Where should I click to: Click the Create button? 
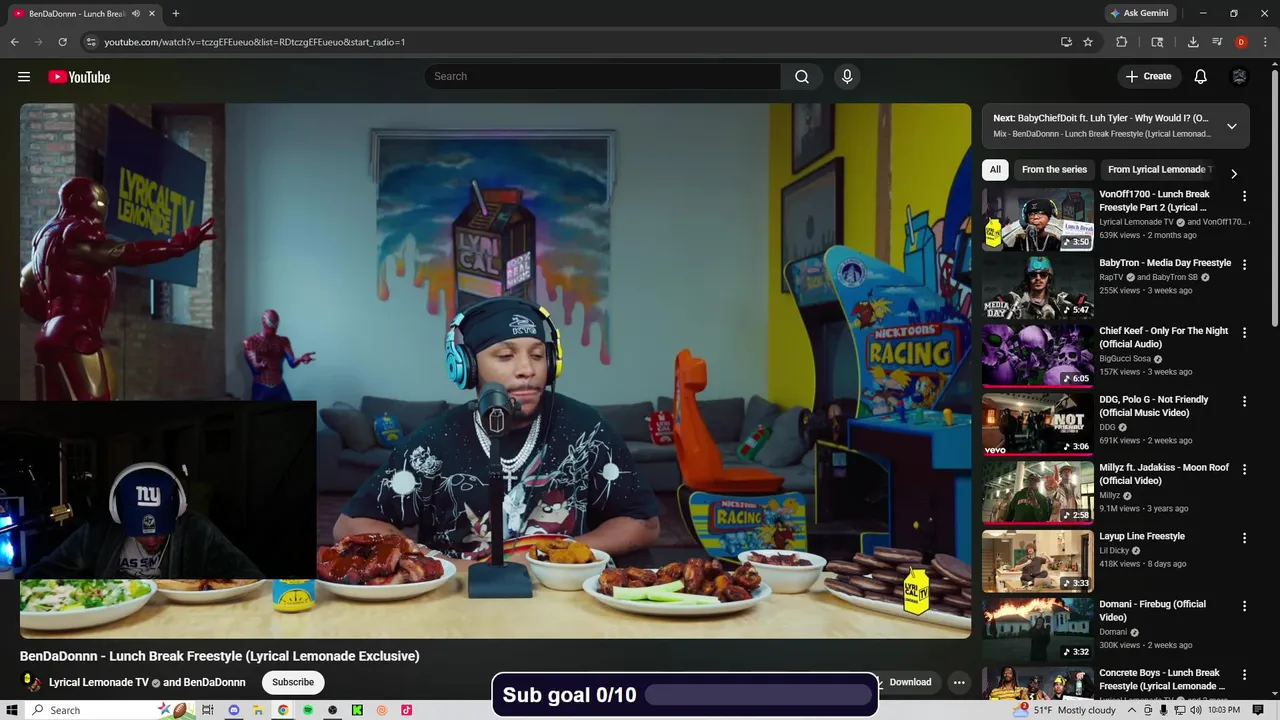tap(1148, 76)
